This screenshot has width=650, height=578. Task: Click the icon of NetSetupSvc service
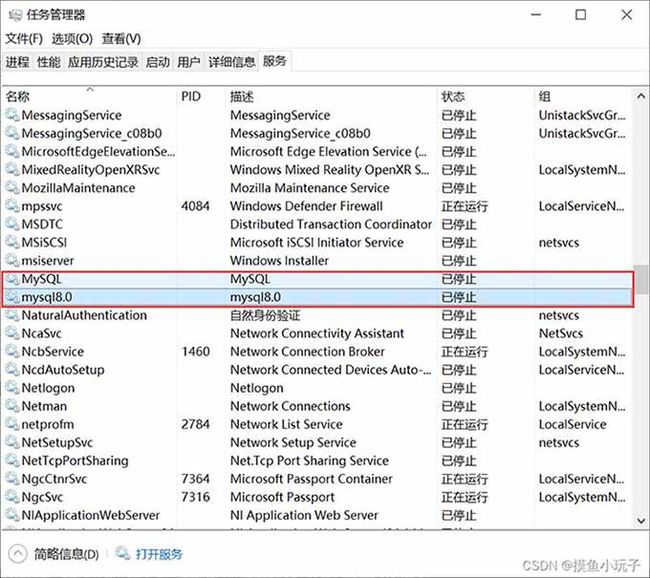point(12,442)
